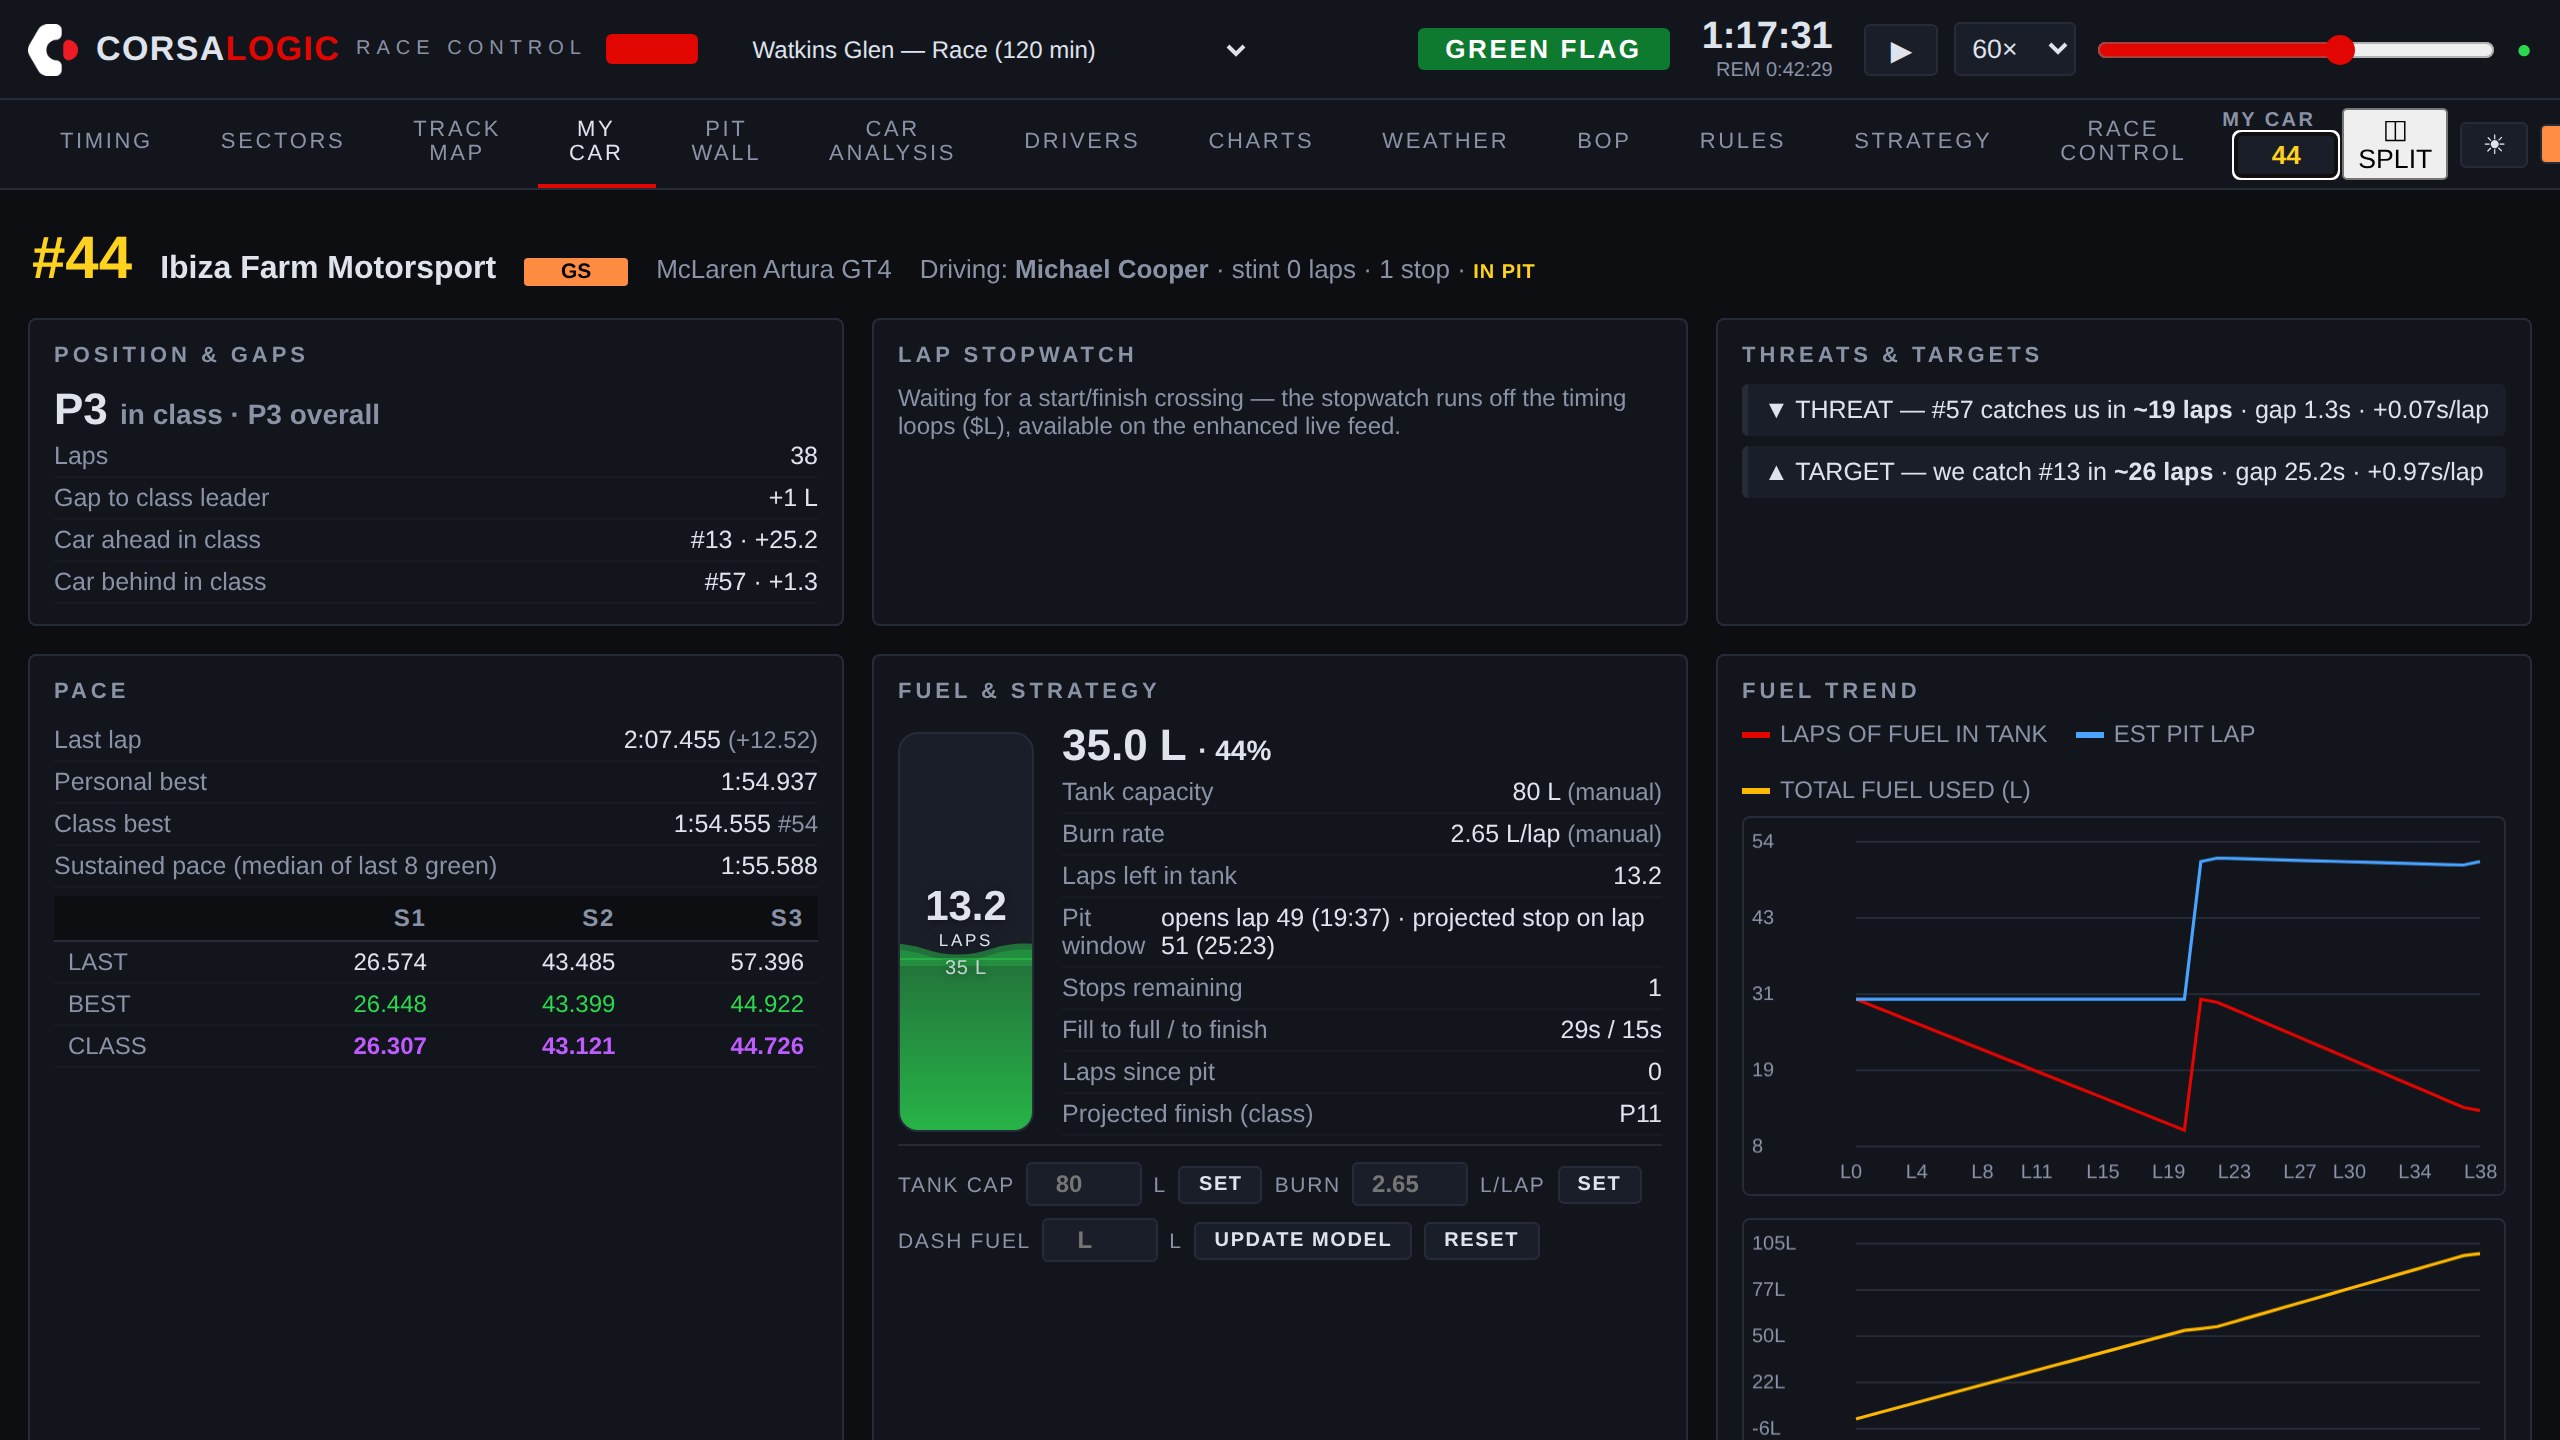Image resolution: width=2560 pixels, height=1440 pixels.
Task: Click the Burn rate input field
Action: click(1410, 1184)
